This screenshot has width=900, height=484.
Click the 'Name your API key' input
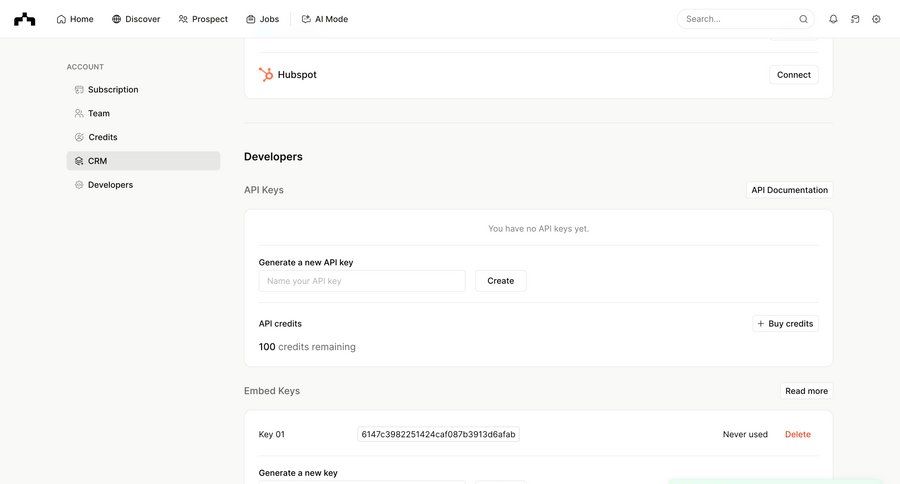362,281
